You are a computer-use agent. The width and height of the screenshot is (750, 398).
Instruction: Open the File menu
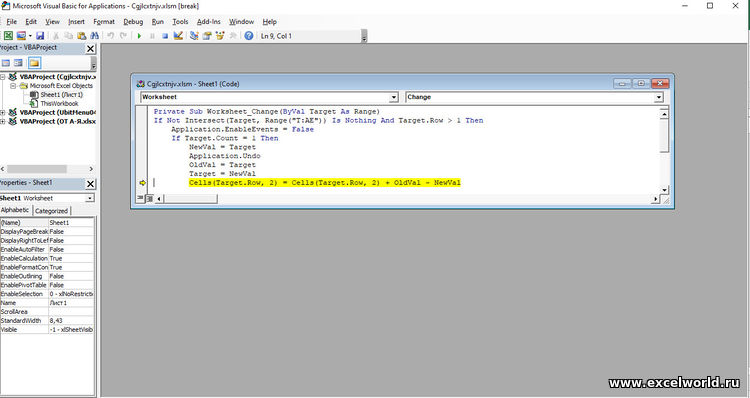11,22
